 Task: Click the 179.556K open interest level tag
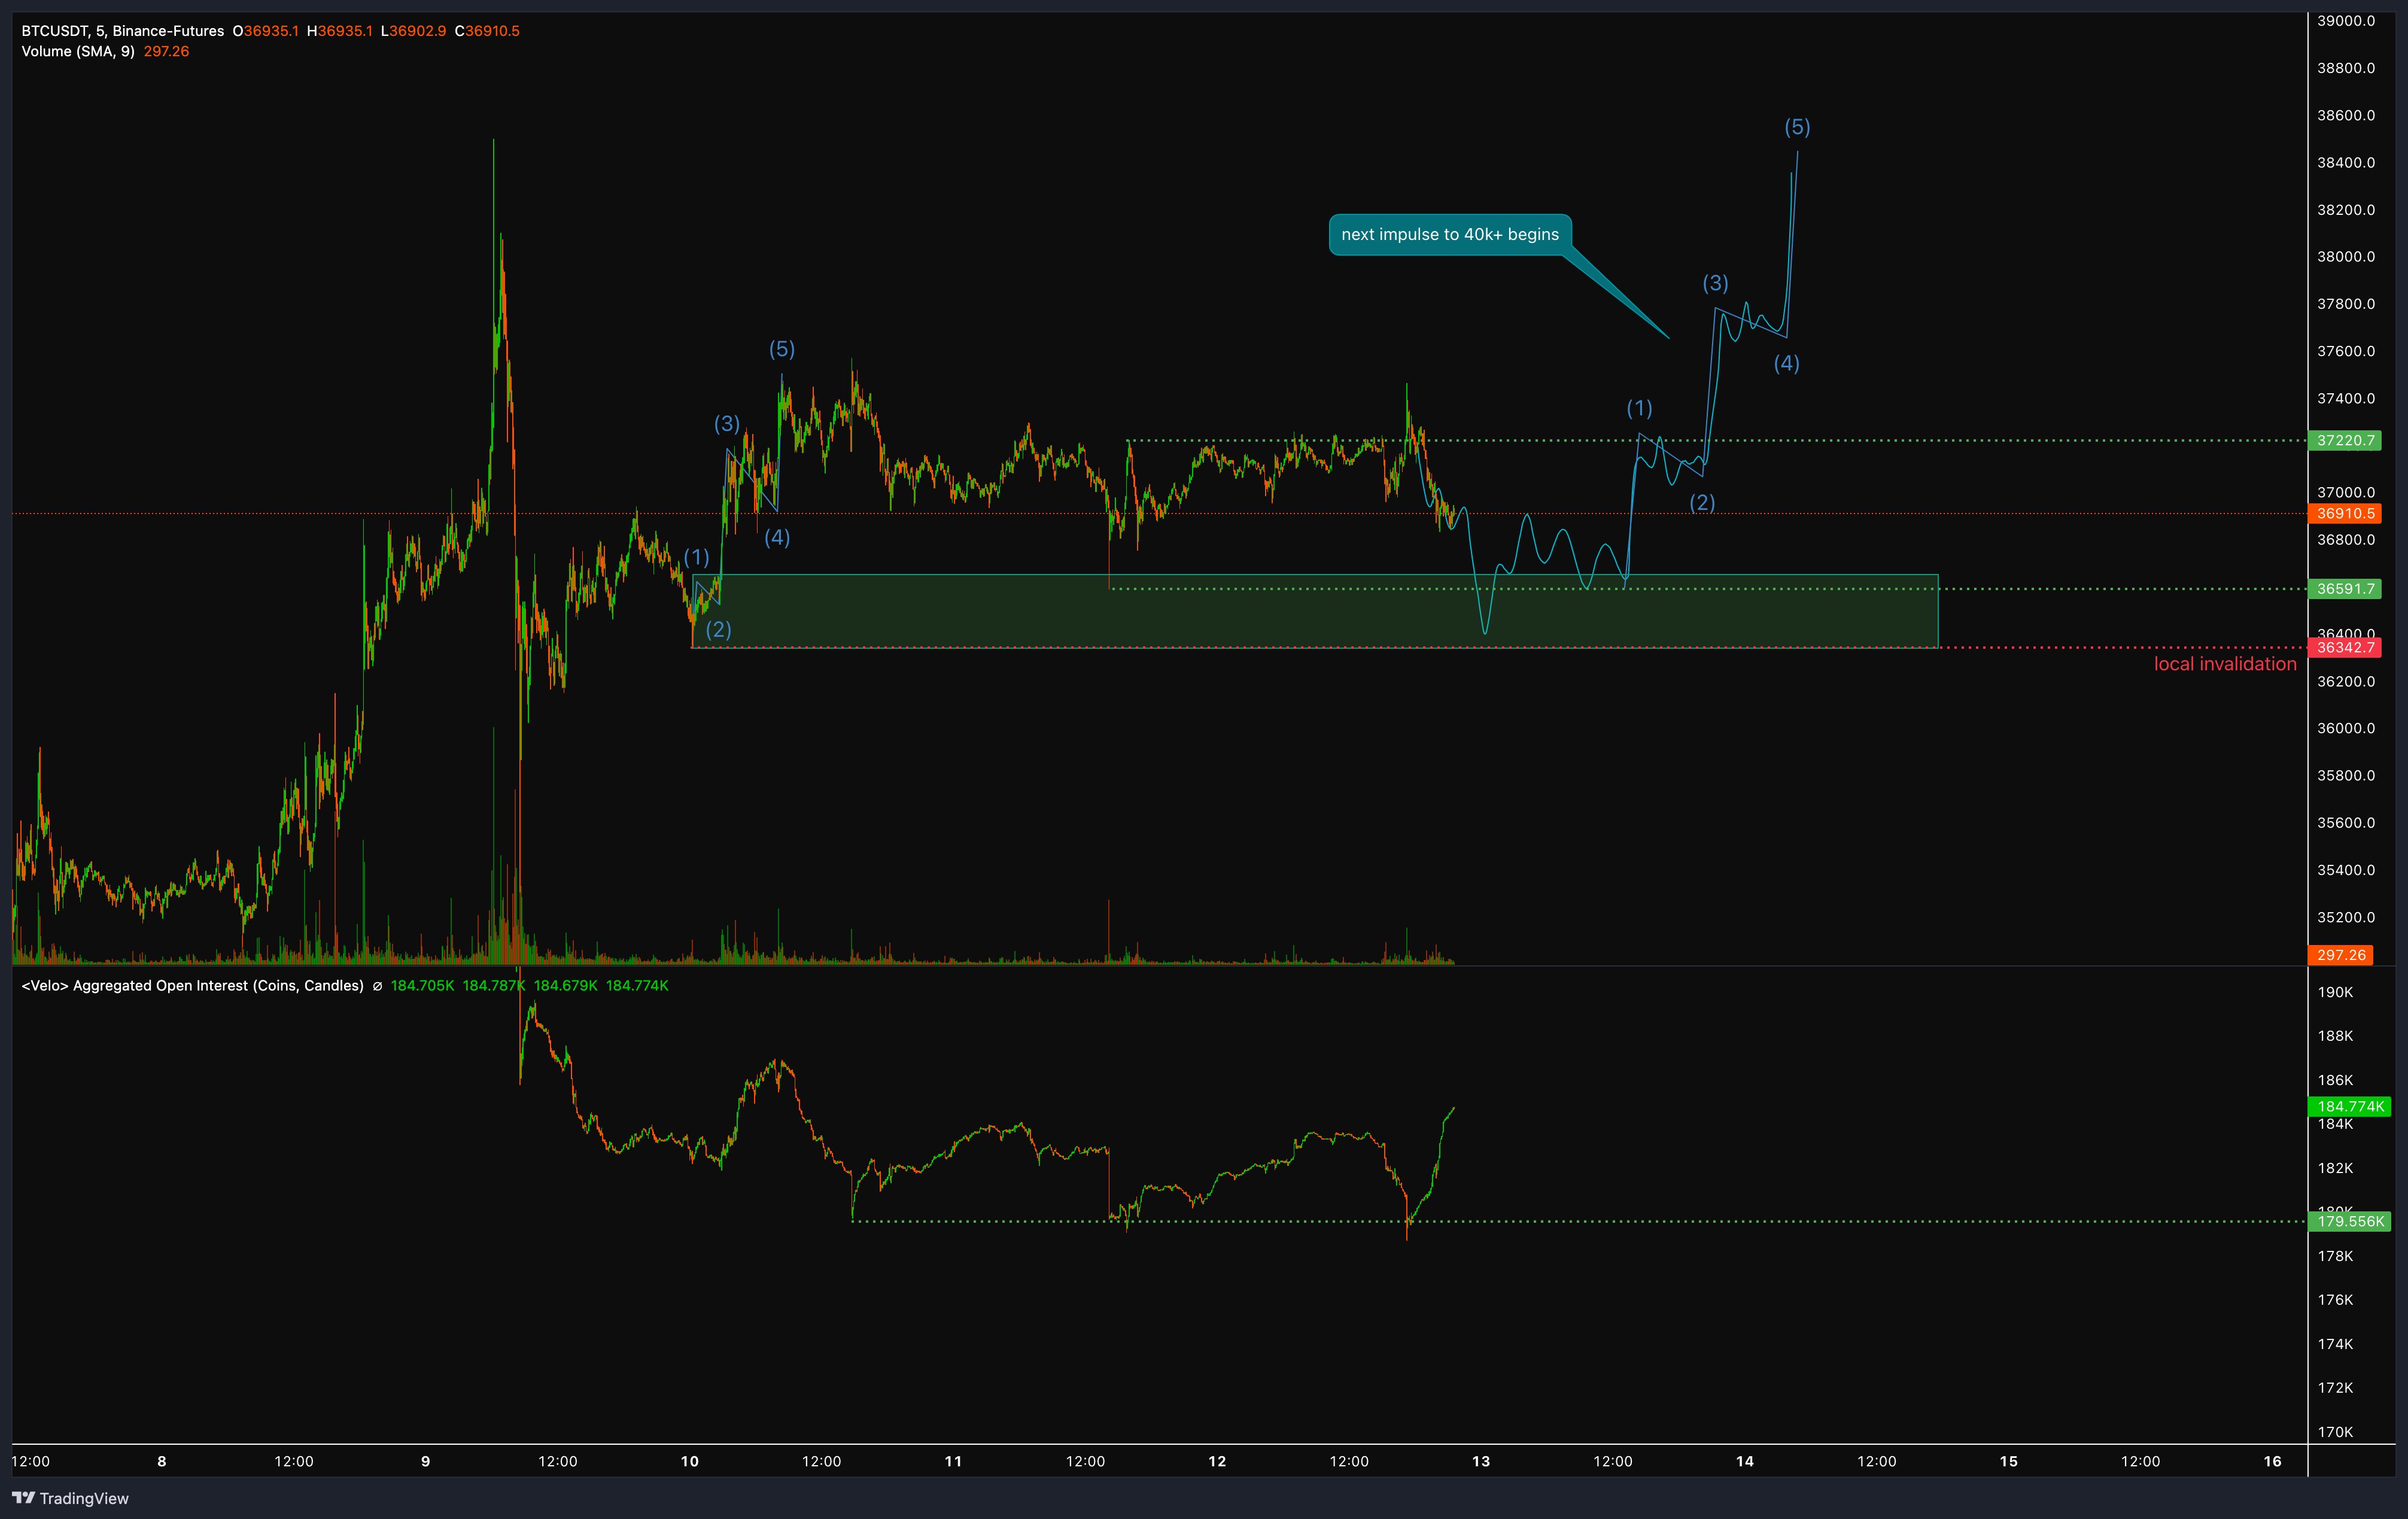pyautogui.click(x=2350, y=1221)
